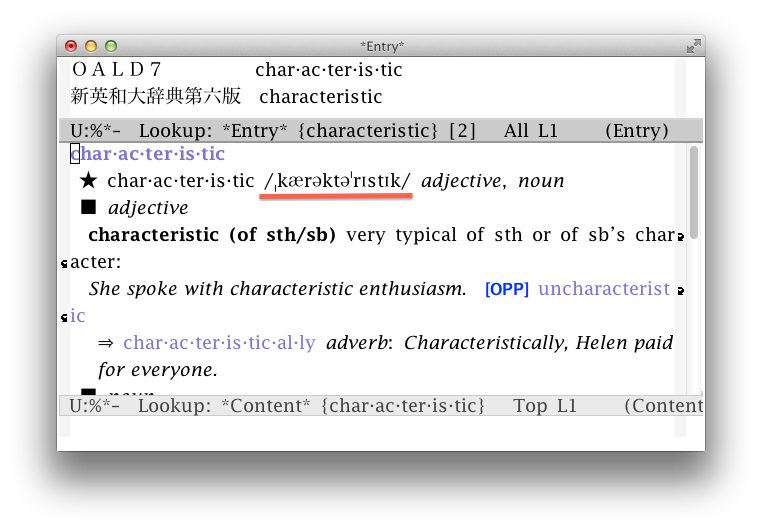This screenshot has width=762, height=530.
Task: Click the wrapped 'ic' link continuation
Action: coord(78,316)
